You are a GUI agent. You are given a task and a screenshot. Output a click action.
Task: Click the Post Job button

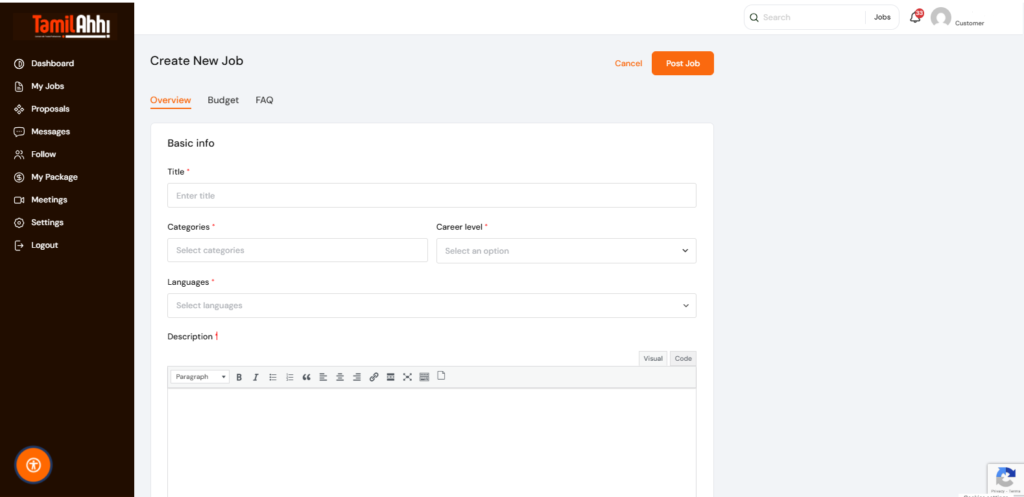[x=682, y=63]
